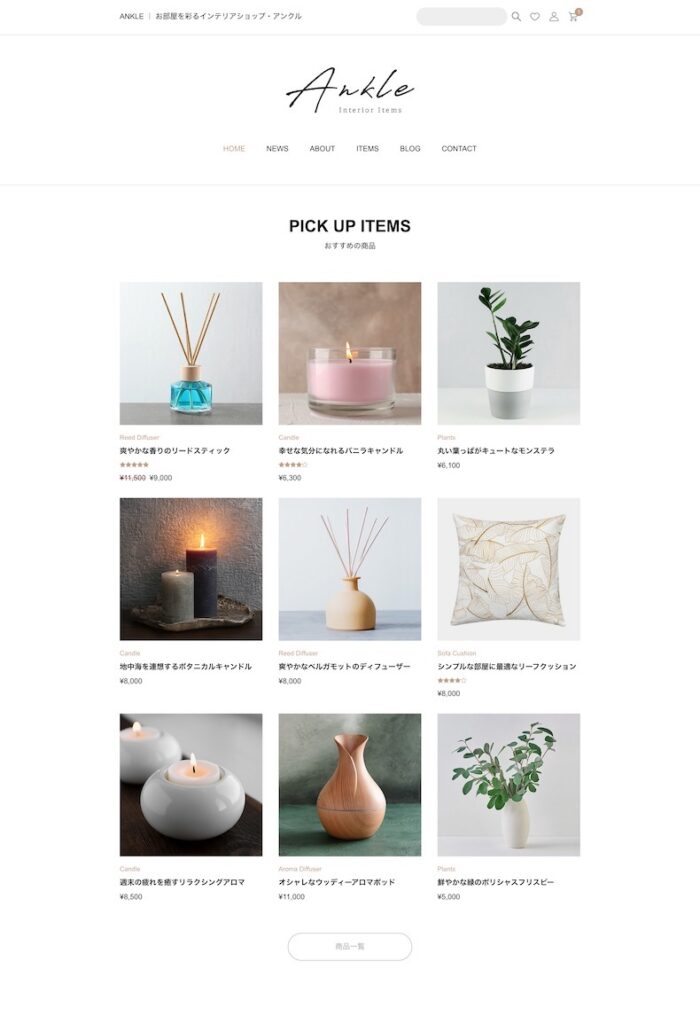Click the 商品一覧 button
700x1024 pixels.
(x=350, y=946)
